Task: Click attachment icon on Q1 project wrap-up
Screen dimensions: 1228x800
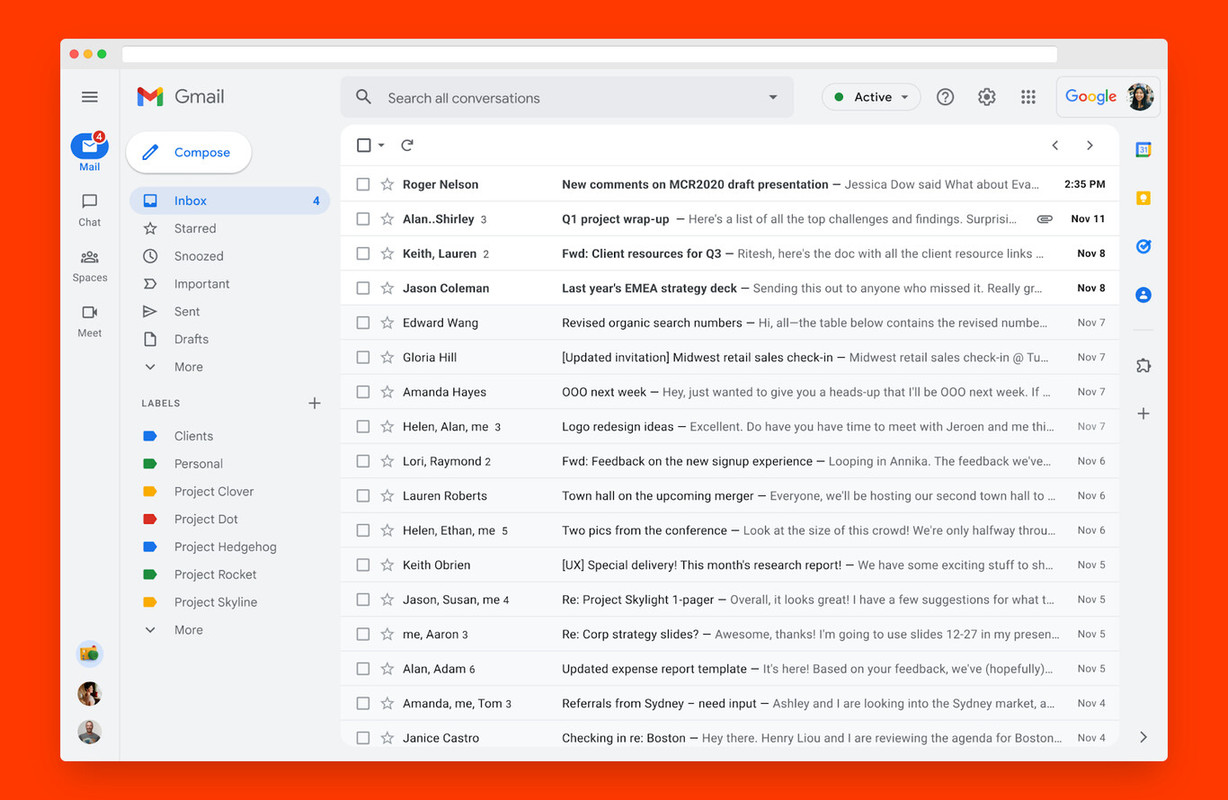Action: tap(1044, 219)
